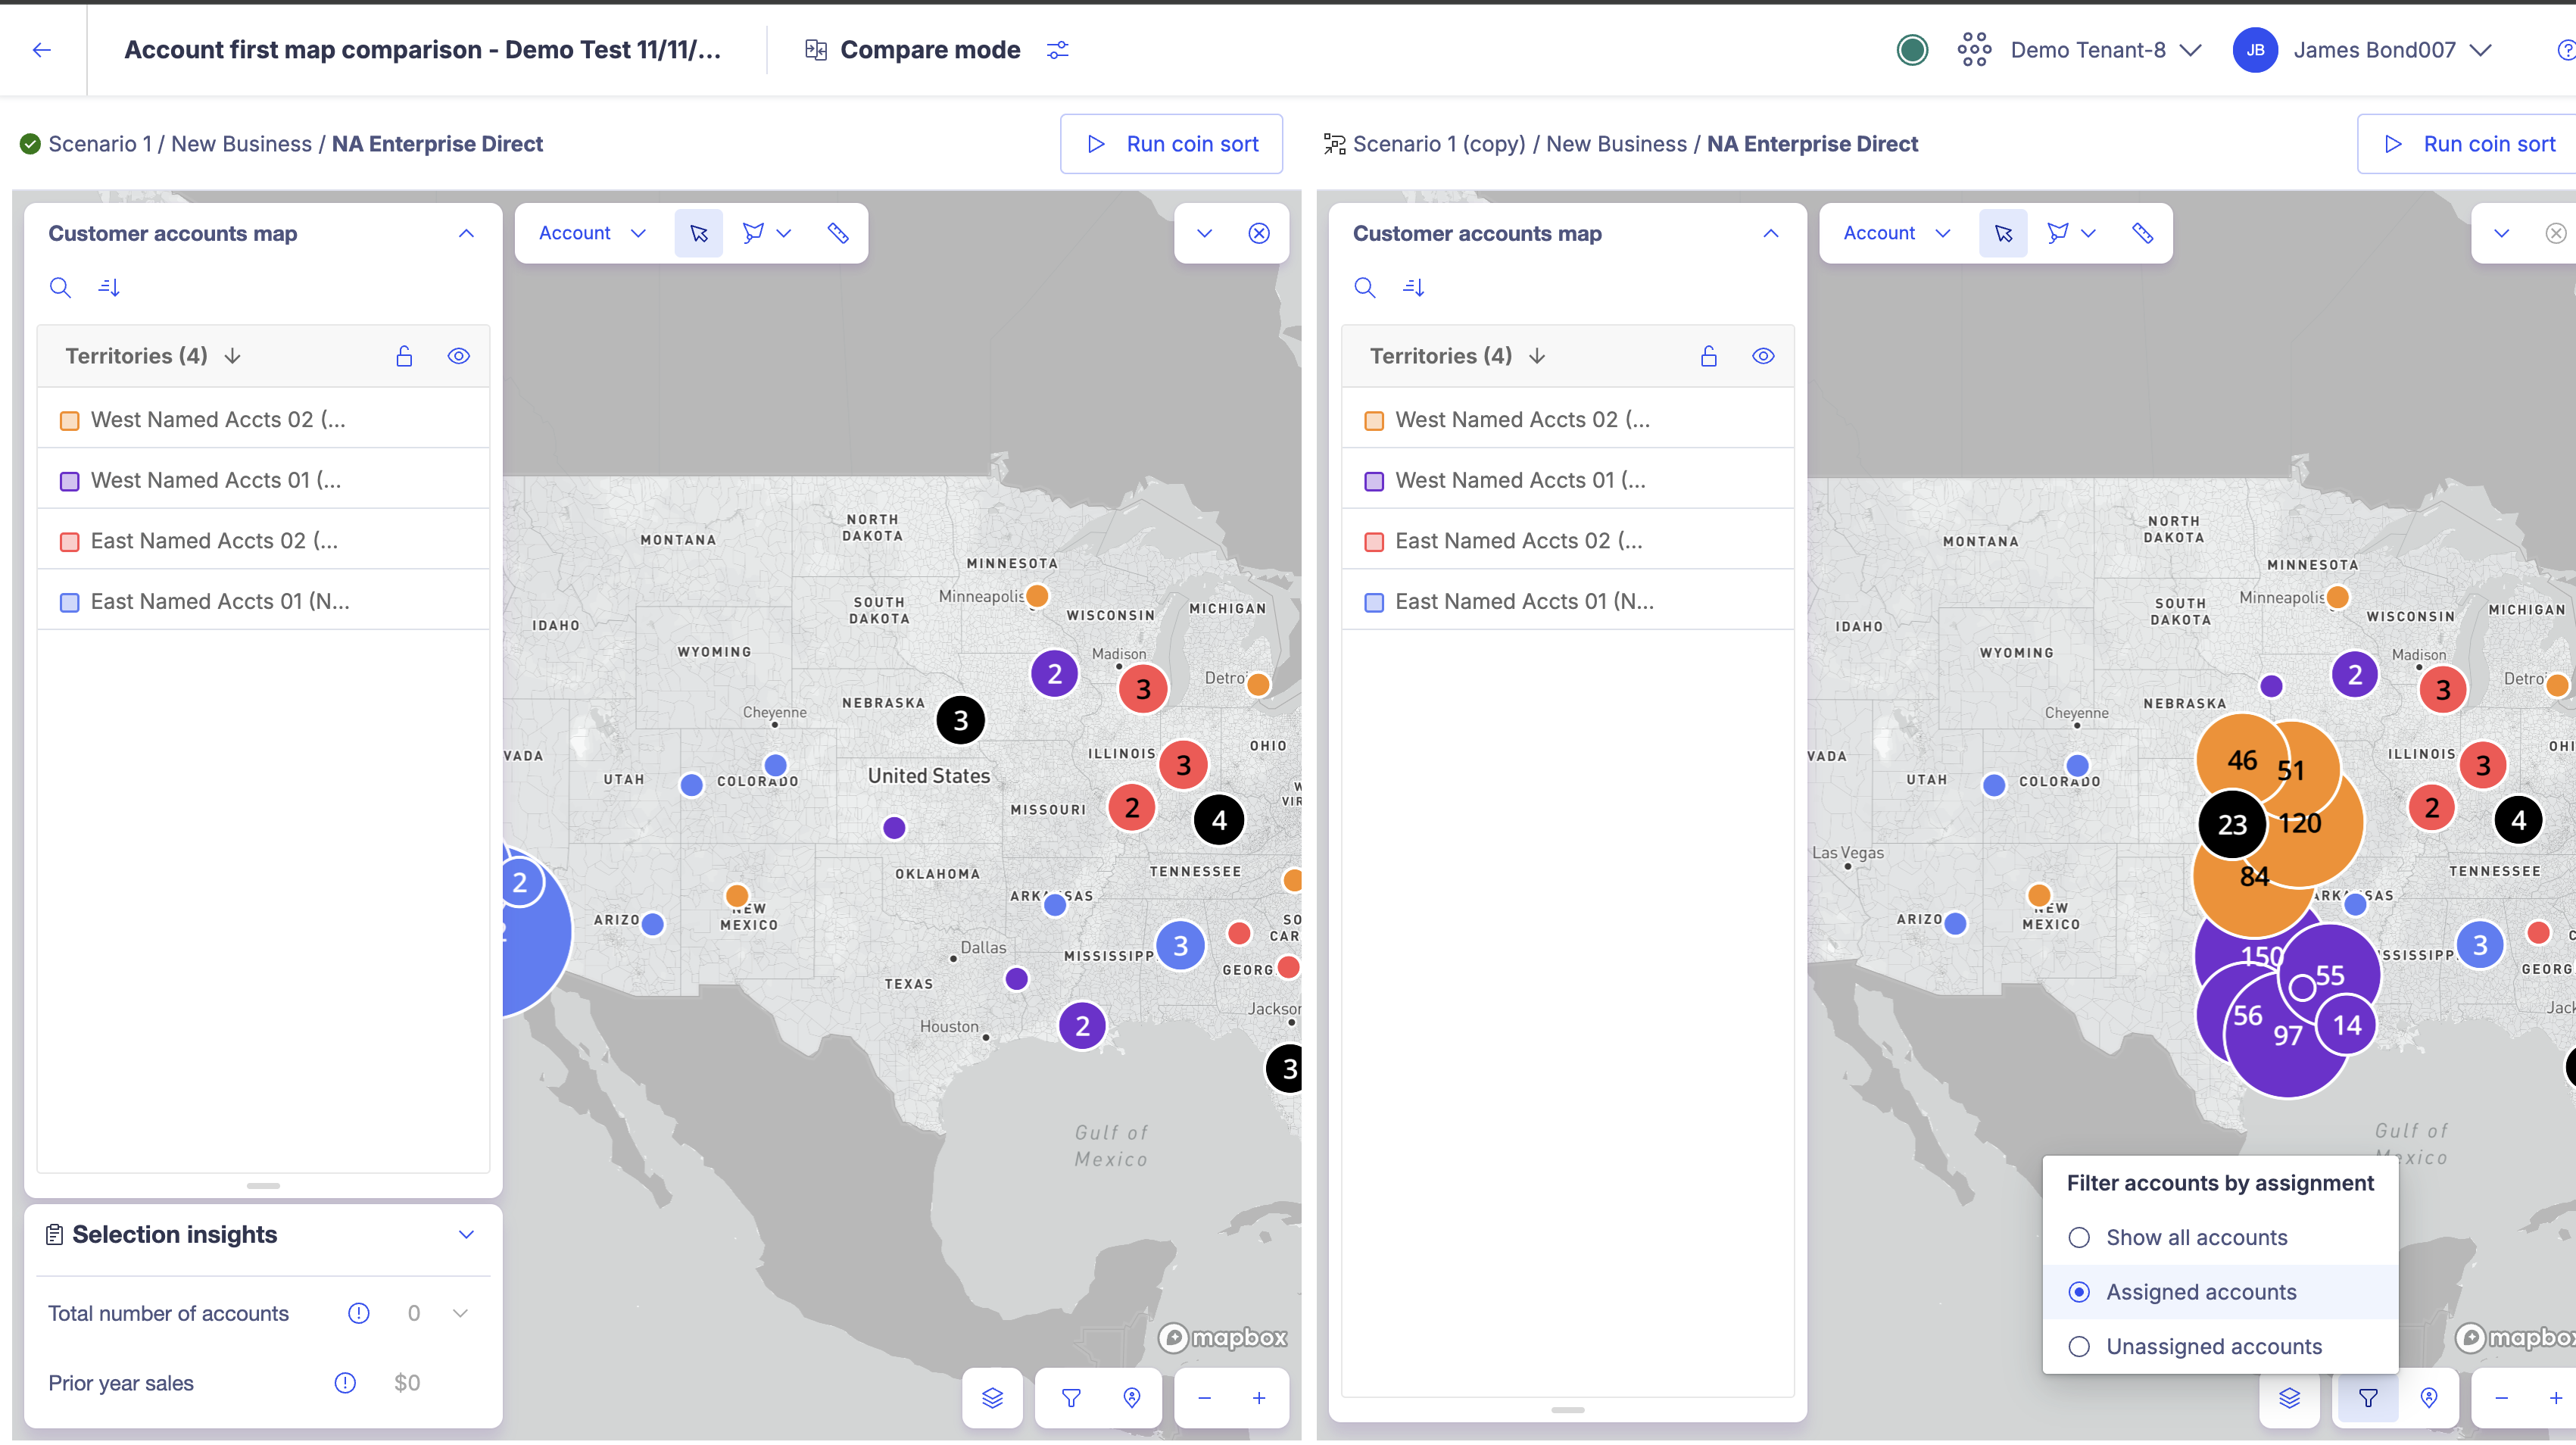Click the Compare mode icon
The image size is (2576, 1445).
coord(815,50)
